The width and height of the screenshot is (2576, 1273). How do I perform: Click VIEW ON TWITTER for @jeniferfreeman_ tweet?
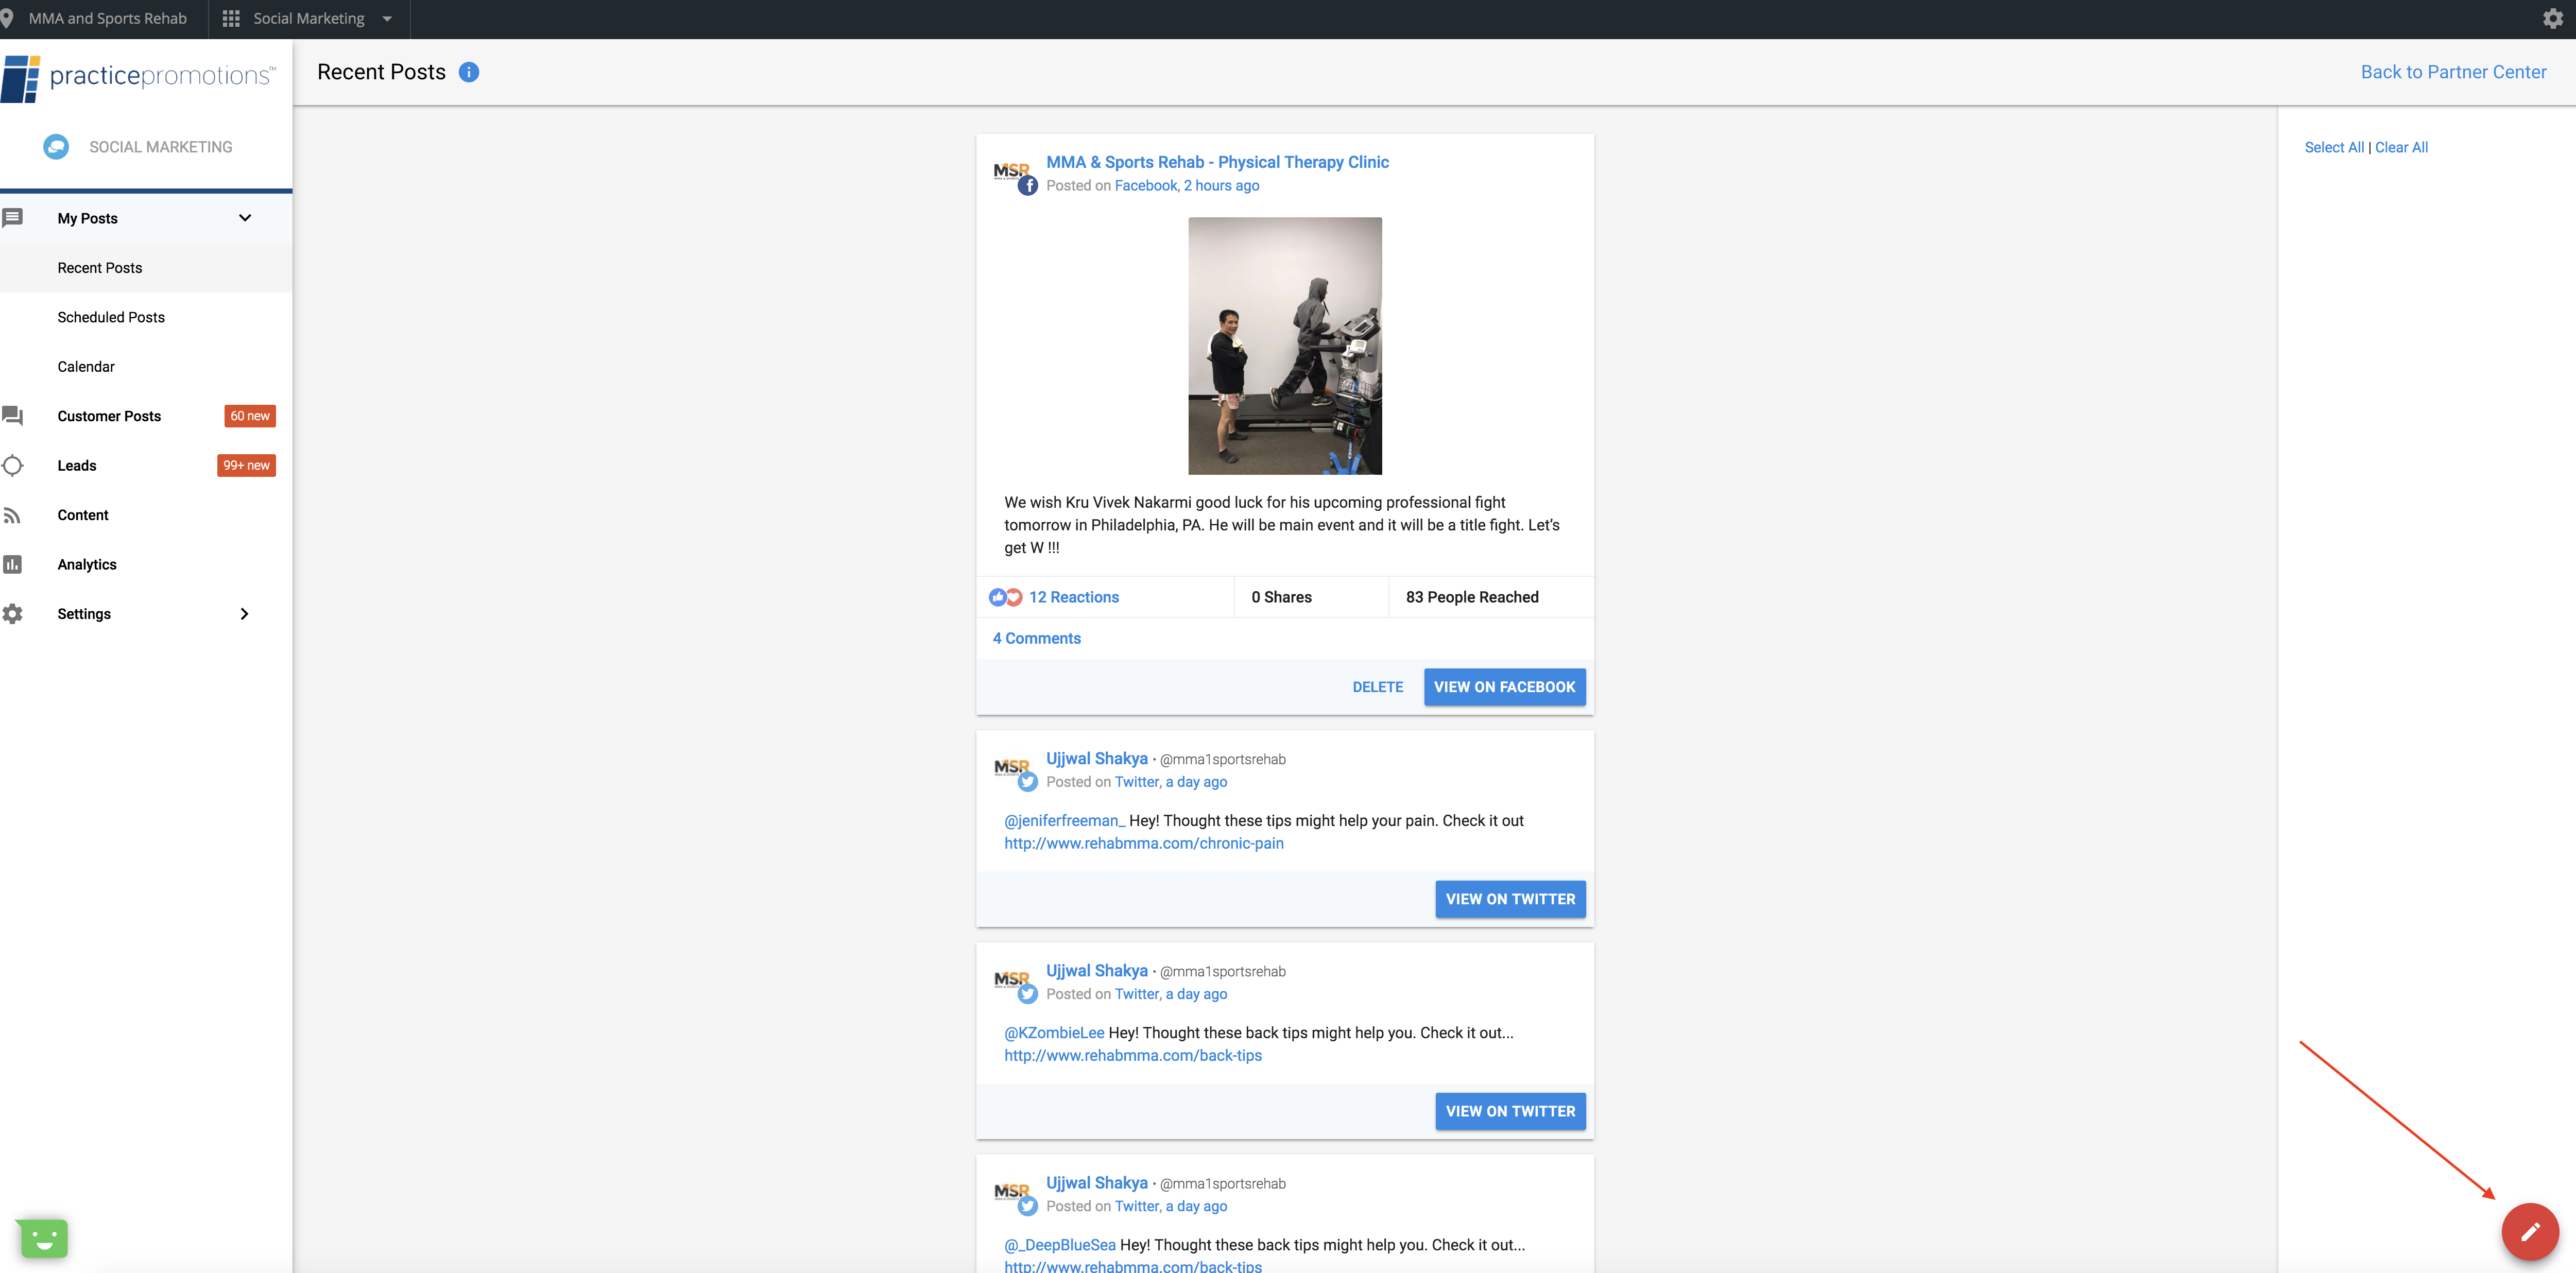point(1510,899)
